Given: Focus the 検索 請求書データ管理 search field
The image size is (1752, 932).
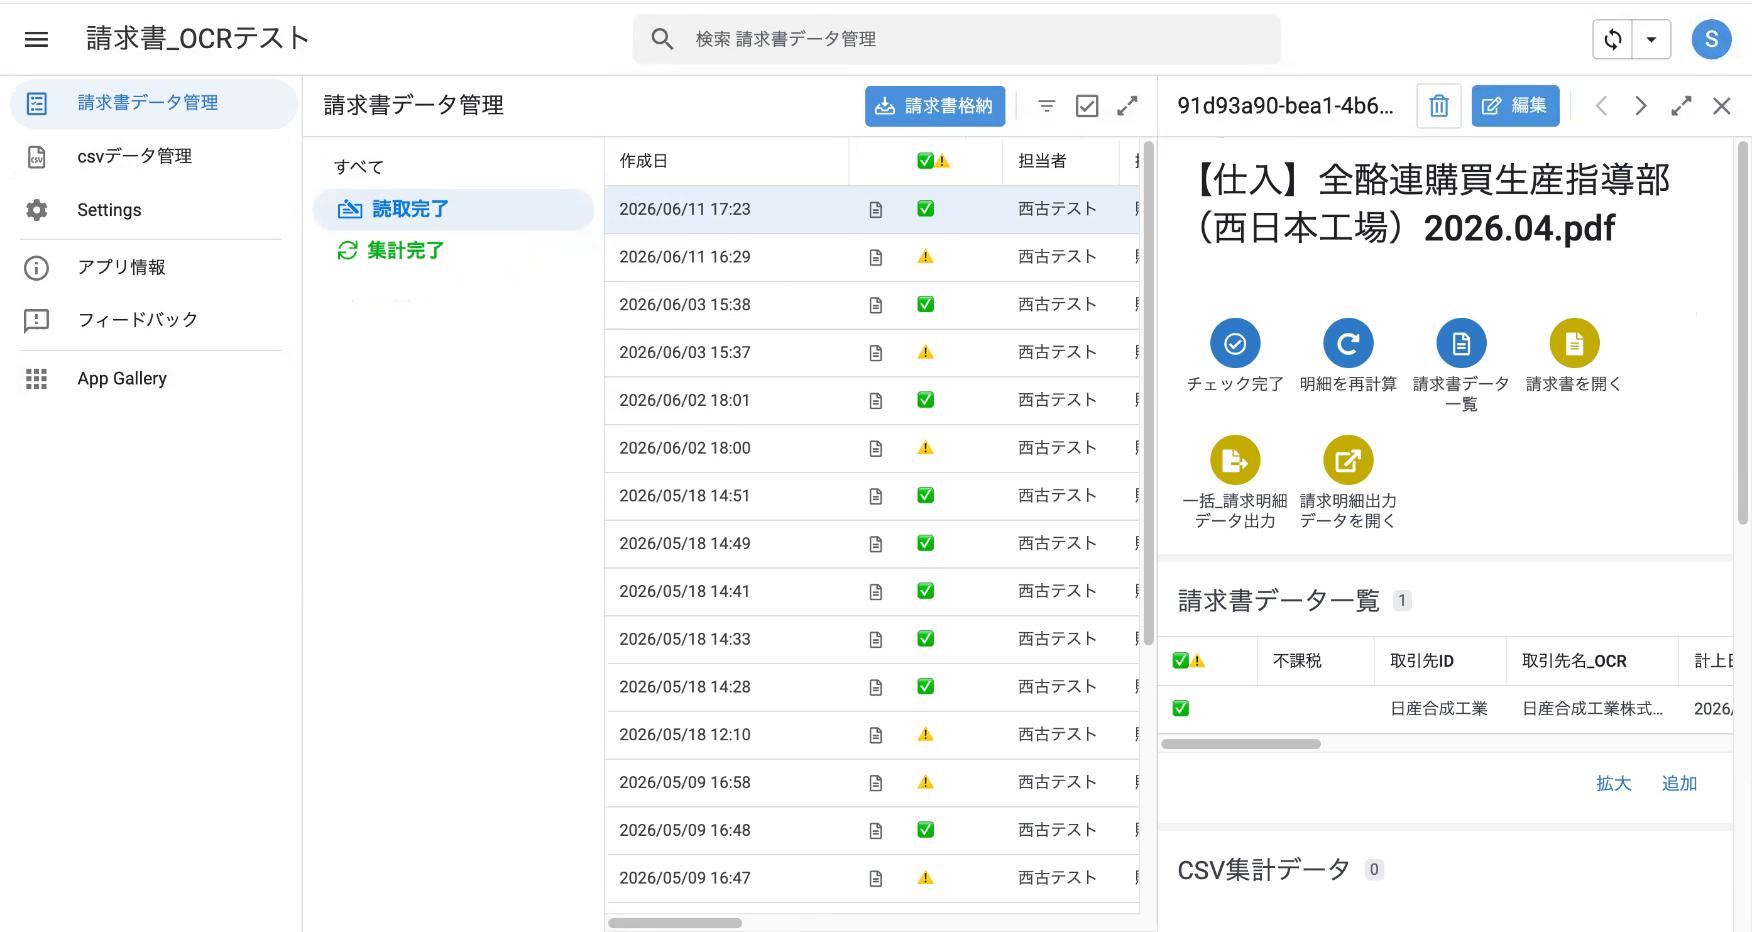Looking at the screenshot, I should coord(956,39).
